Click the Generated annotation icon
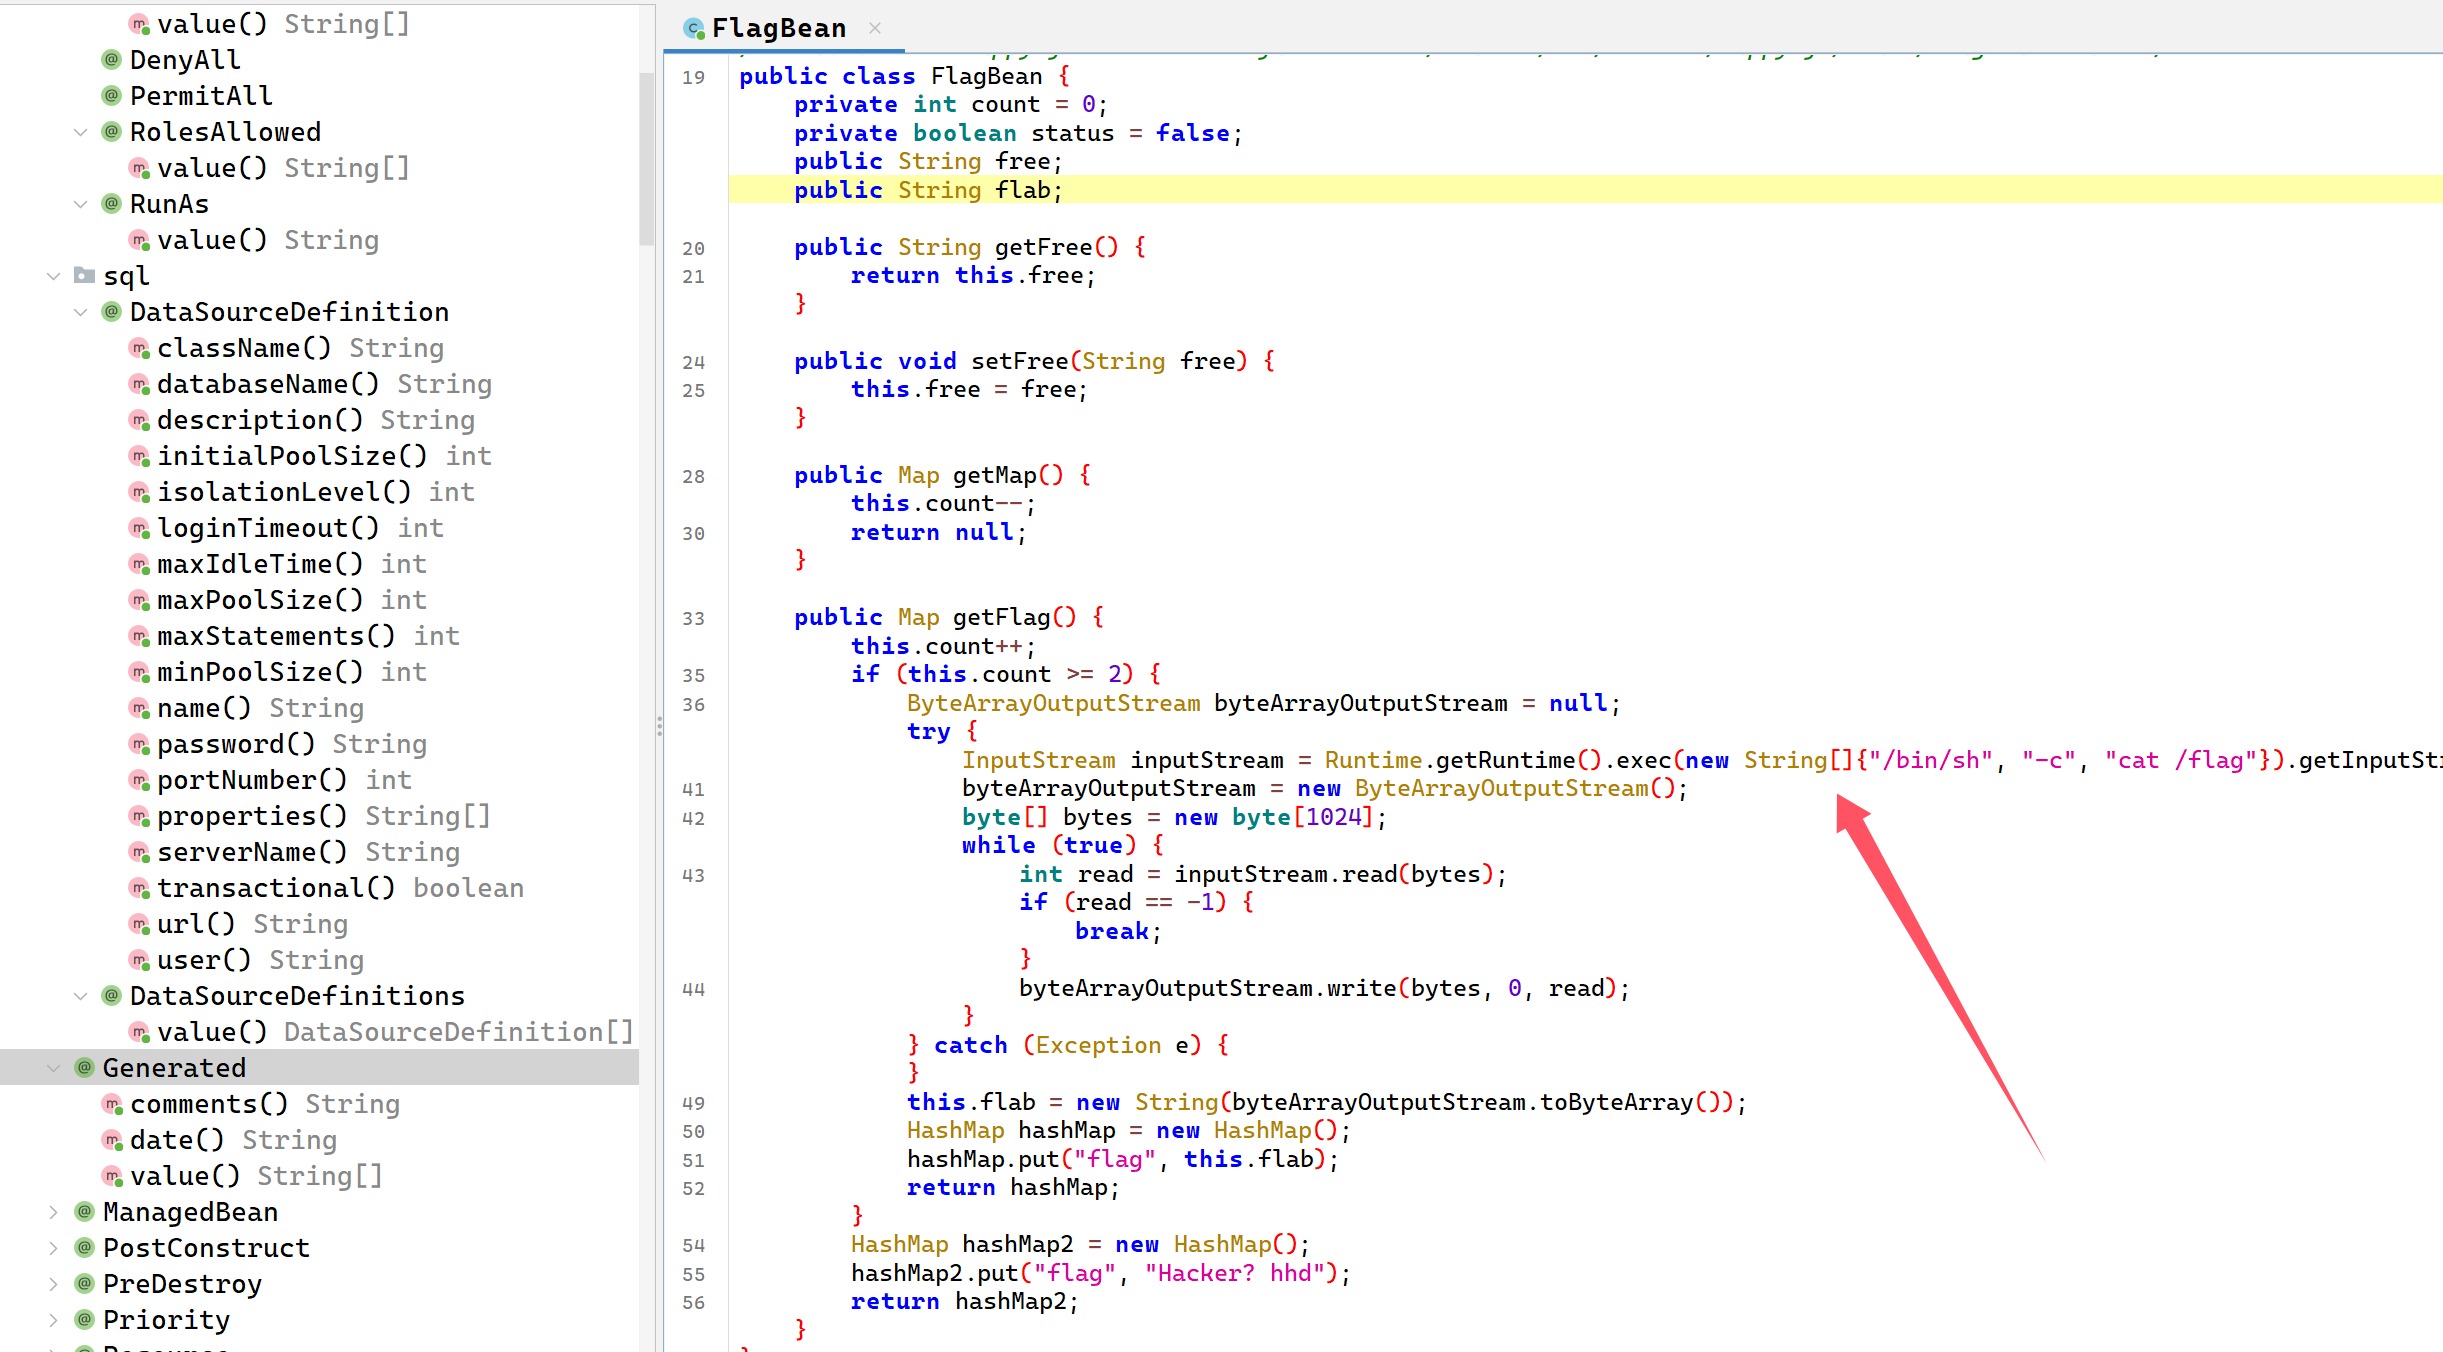2443x1352 pixels. click(85, 1068)
